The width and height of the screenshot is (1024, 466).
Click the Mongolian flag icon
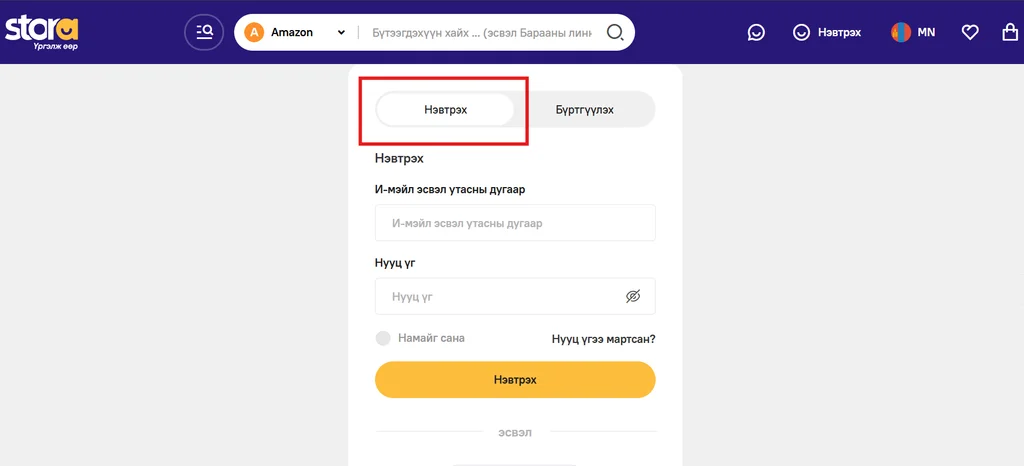click(901, 32)
